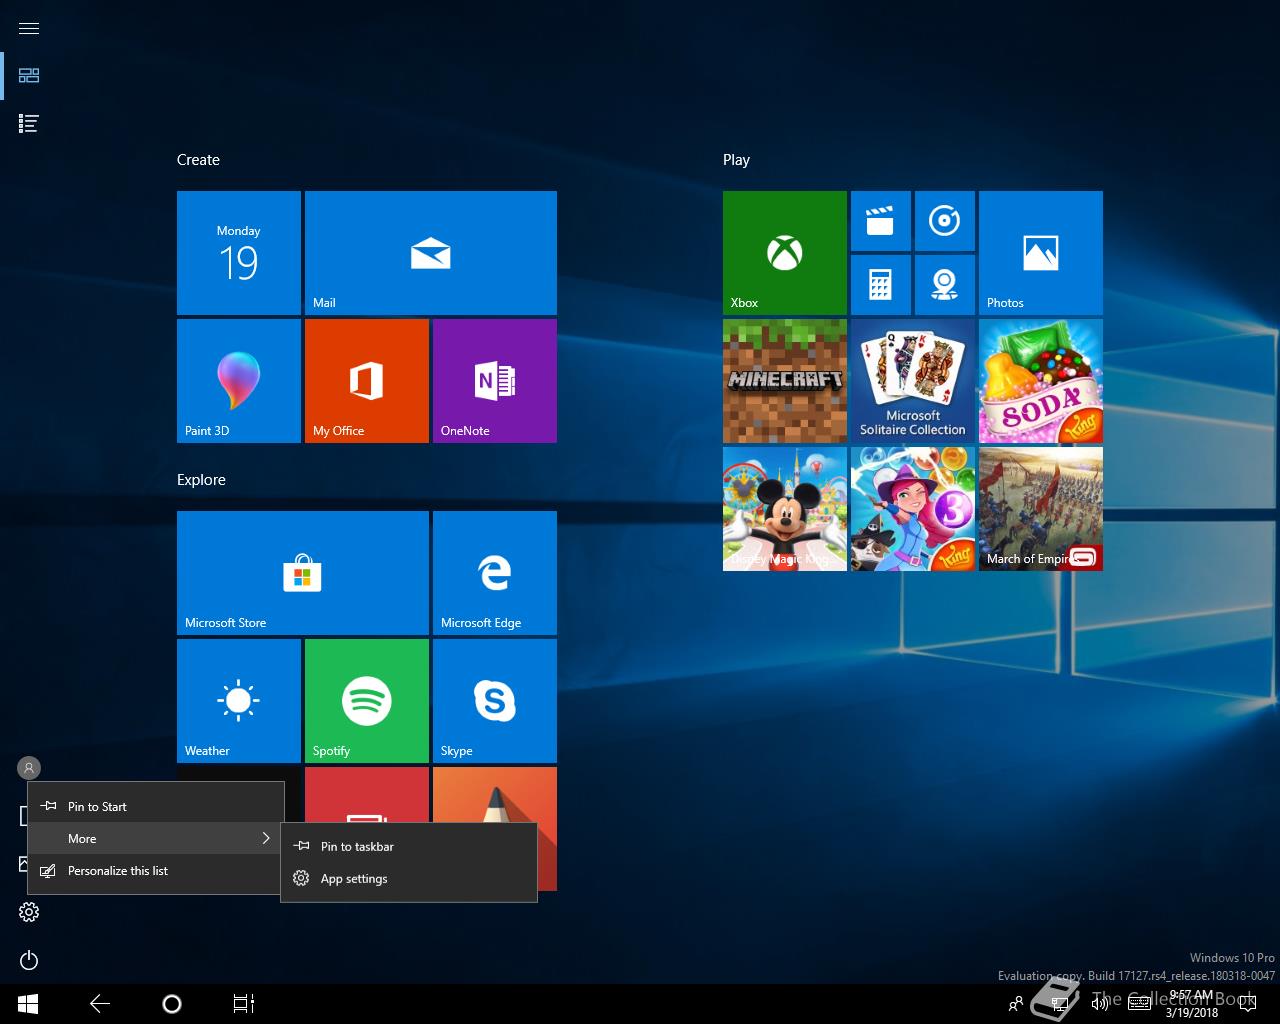Open the volume control in tray
This screenshot has width=1280, height=1024.
coord(1100,1004)
